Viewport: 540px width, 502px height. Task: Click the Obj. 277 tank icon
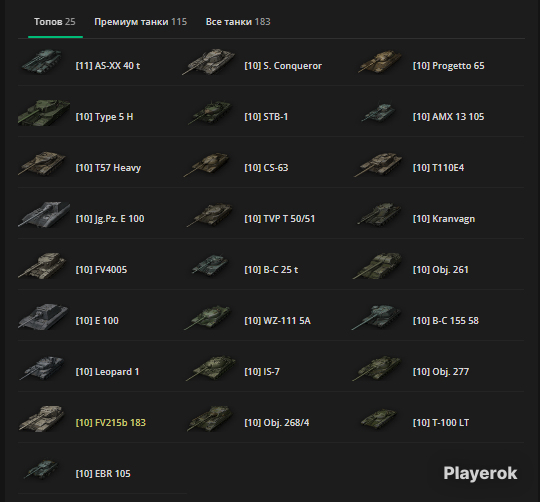[x=377, y=368]
